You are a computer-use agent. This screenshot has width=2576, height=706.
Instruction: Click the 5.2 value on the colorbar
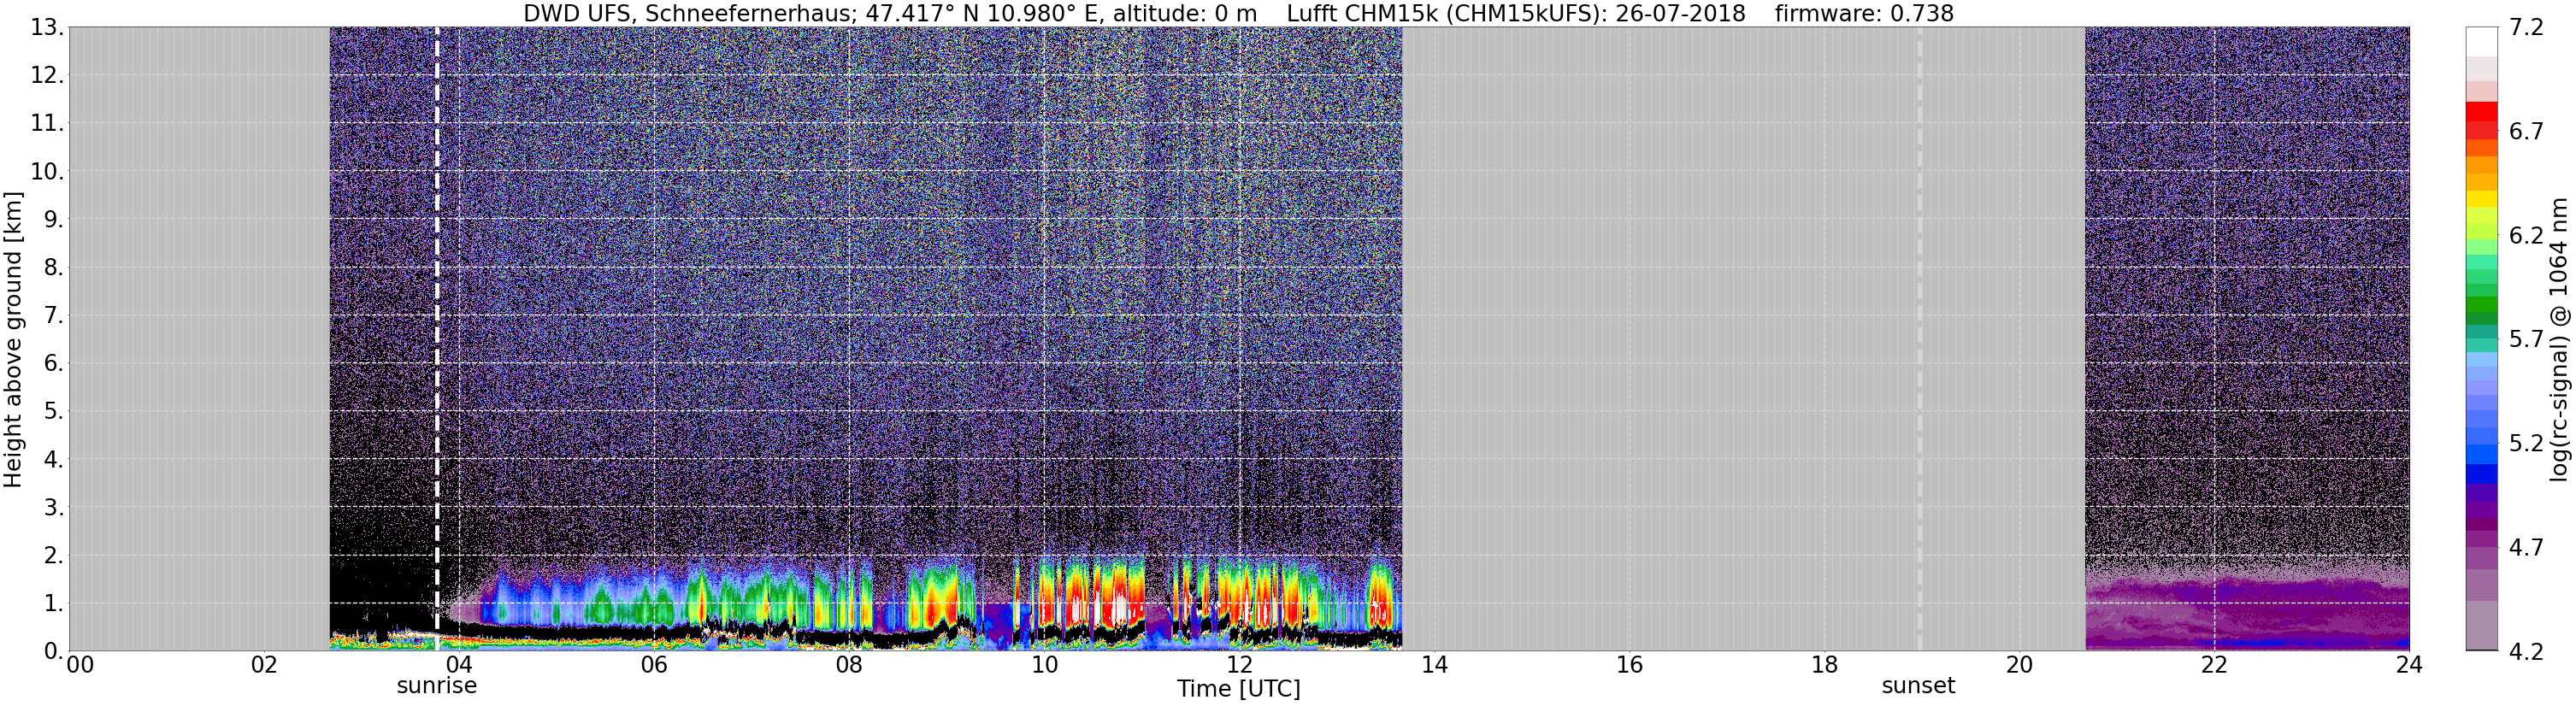2526,443
